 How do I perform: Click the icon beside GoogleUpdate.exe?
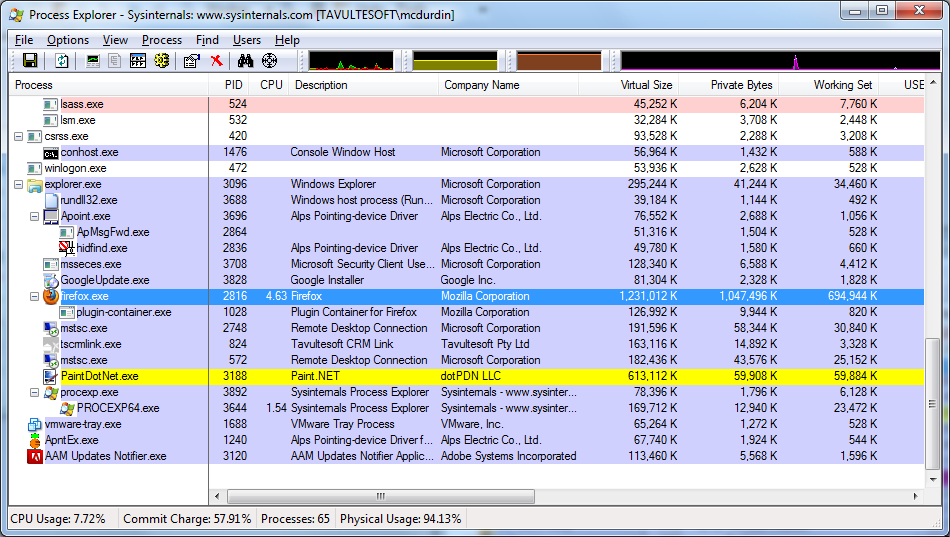coord(51,280)
